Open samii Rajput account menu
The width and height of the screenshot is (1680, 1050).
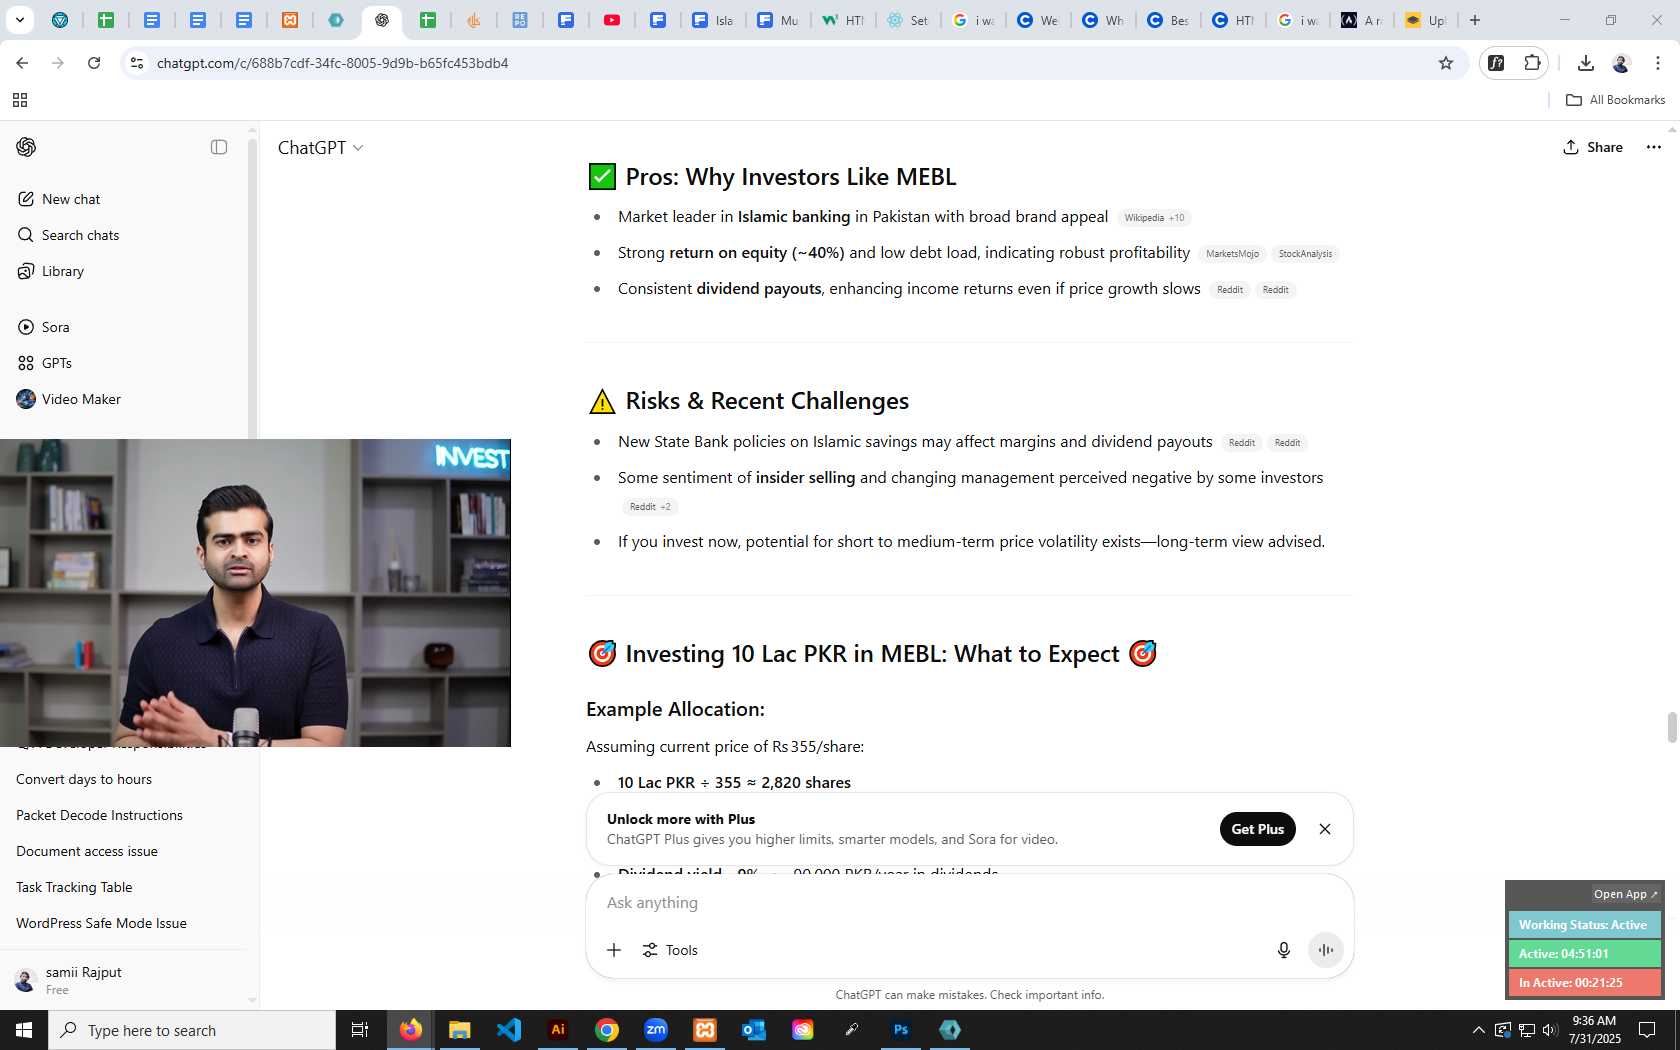[125, 980]
